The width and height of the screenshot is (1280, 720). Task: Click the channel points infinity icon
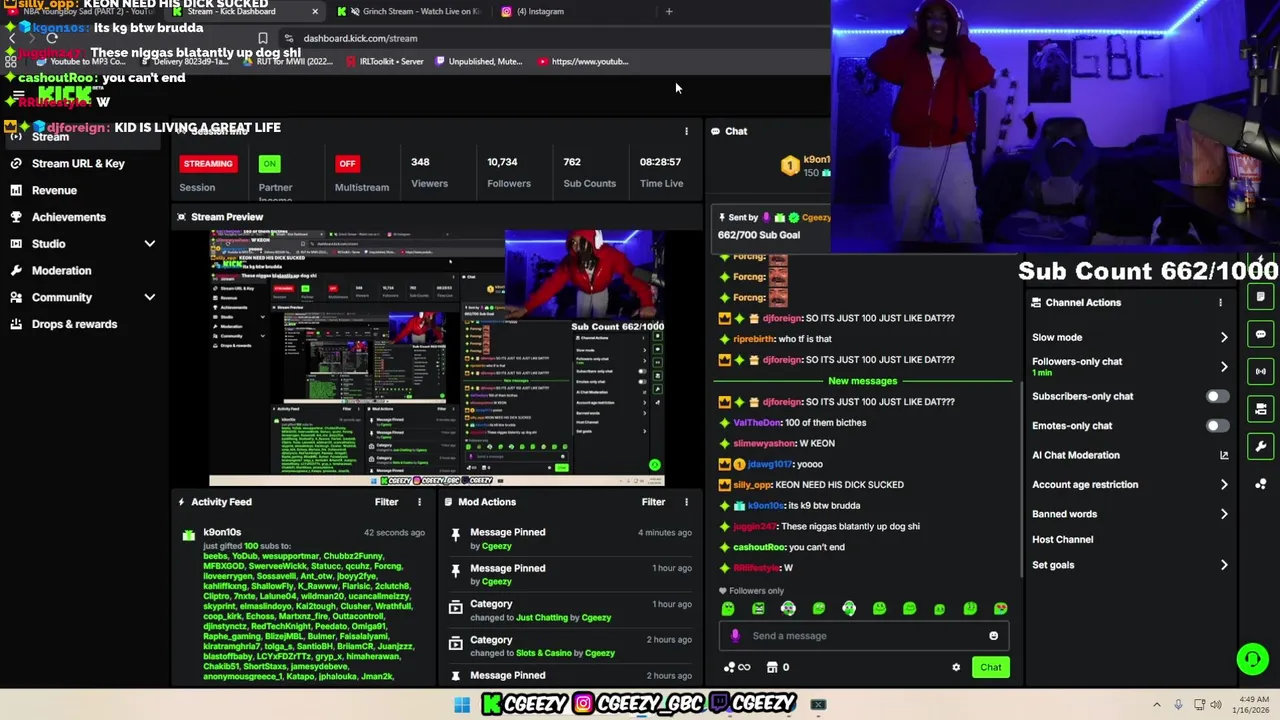[x=744, y=667]
